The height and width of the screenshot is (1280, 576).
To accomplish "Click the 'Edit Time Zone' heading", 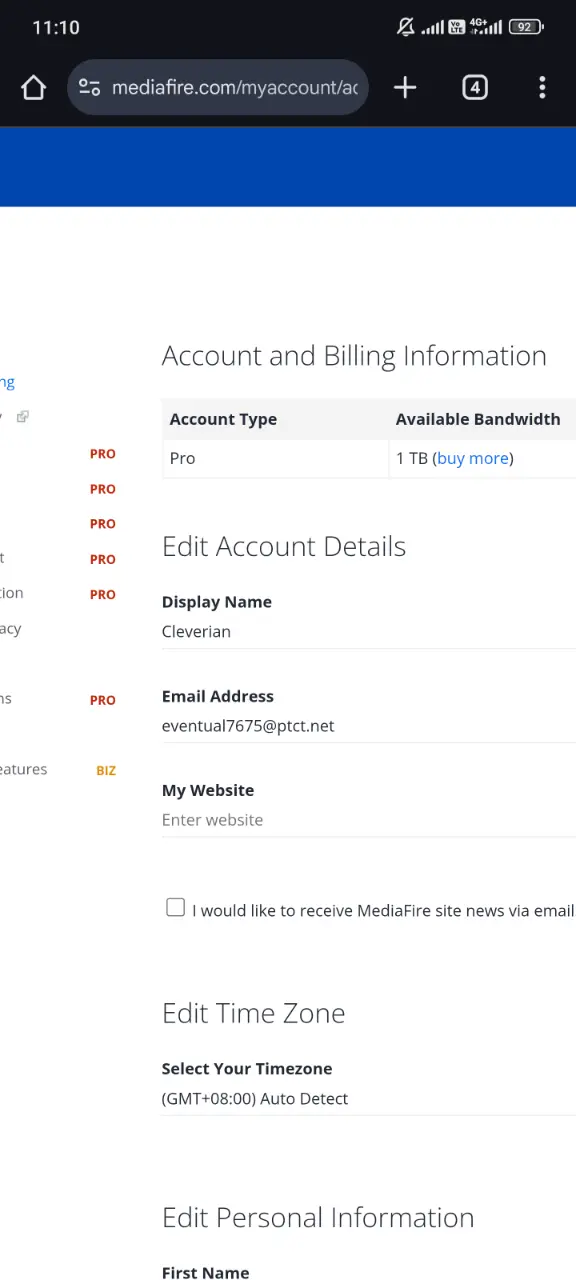I will click(254, 1013).
